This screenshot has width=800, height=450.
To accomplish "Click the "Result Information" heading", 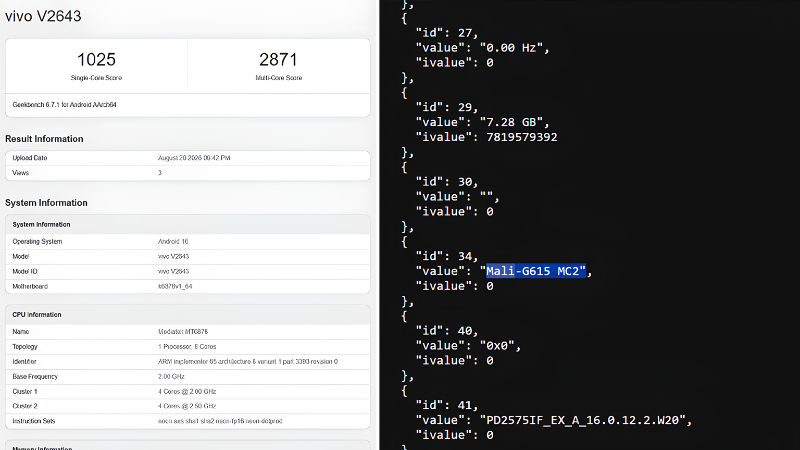I will (x=44, y=139).
